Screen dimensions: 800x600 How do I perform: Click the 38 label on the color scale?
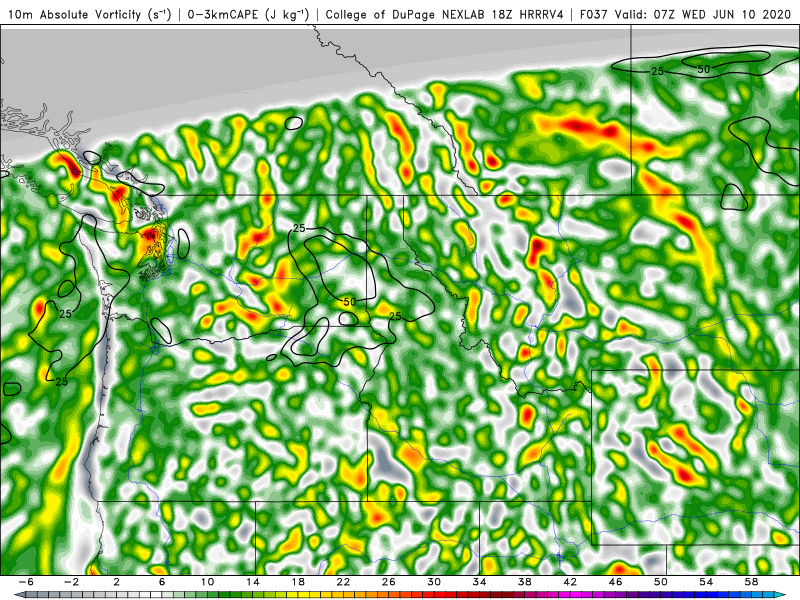pos(524,582)
